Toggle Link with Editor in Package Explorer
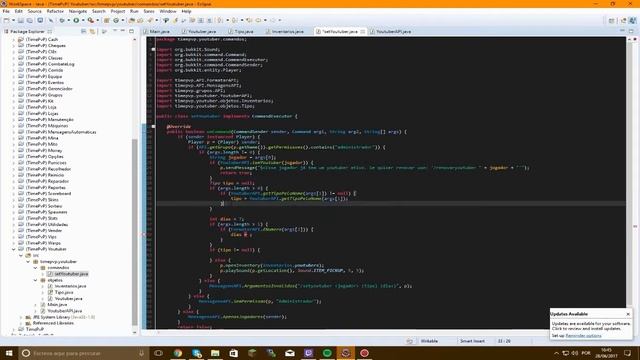 click(x=92, y=31)
